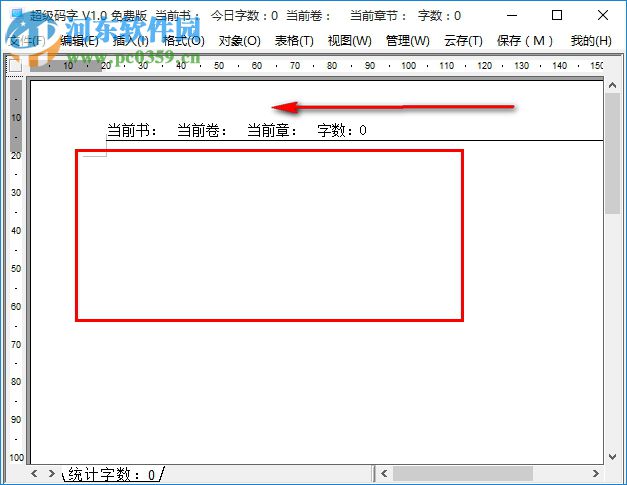Click the 50 mark on vertical ruler
The width and height of the screenshot is (627, 485).
pyautogui.click(x=16, y=268)
